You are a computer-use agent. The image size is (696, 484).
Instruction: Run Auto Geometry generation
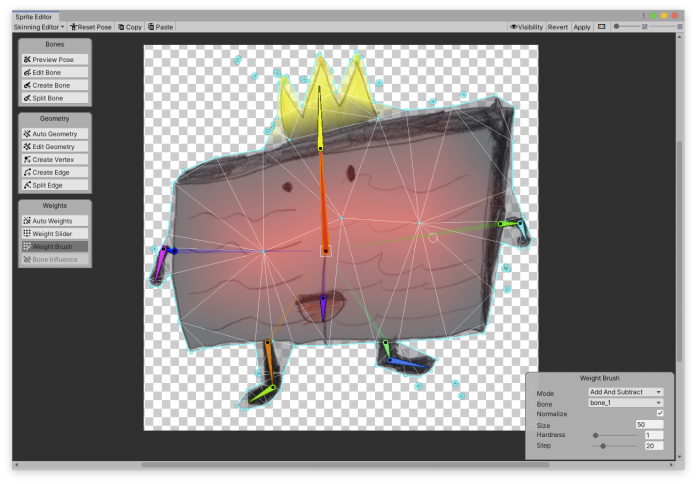(x=55, y=134)
